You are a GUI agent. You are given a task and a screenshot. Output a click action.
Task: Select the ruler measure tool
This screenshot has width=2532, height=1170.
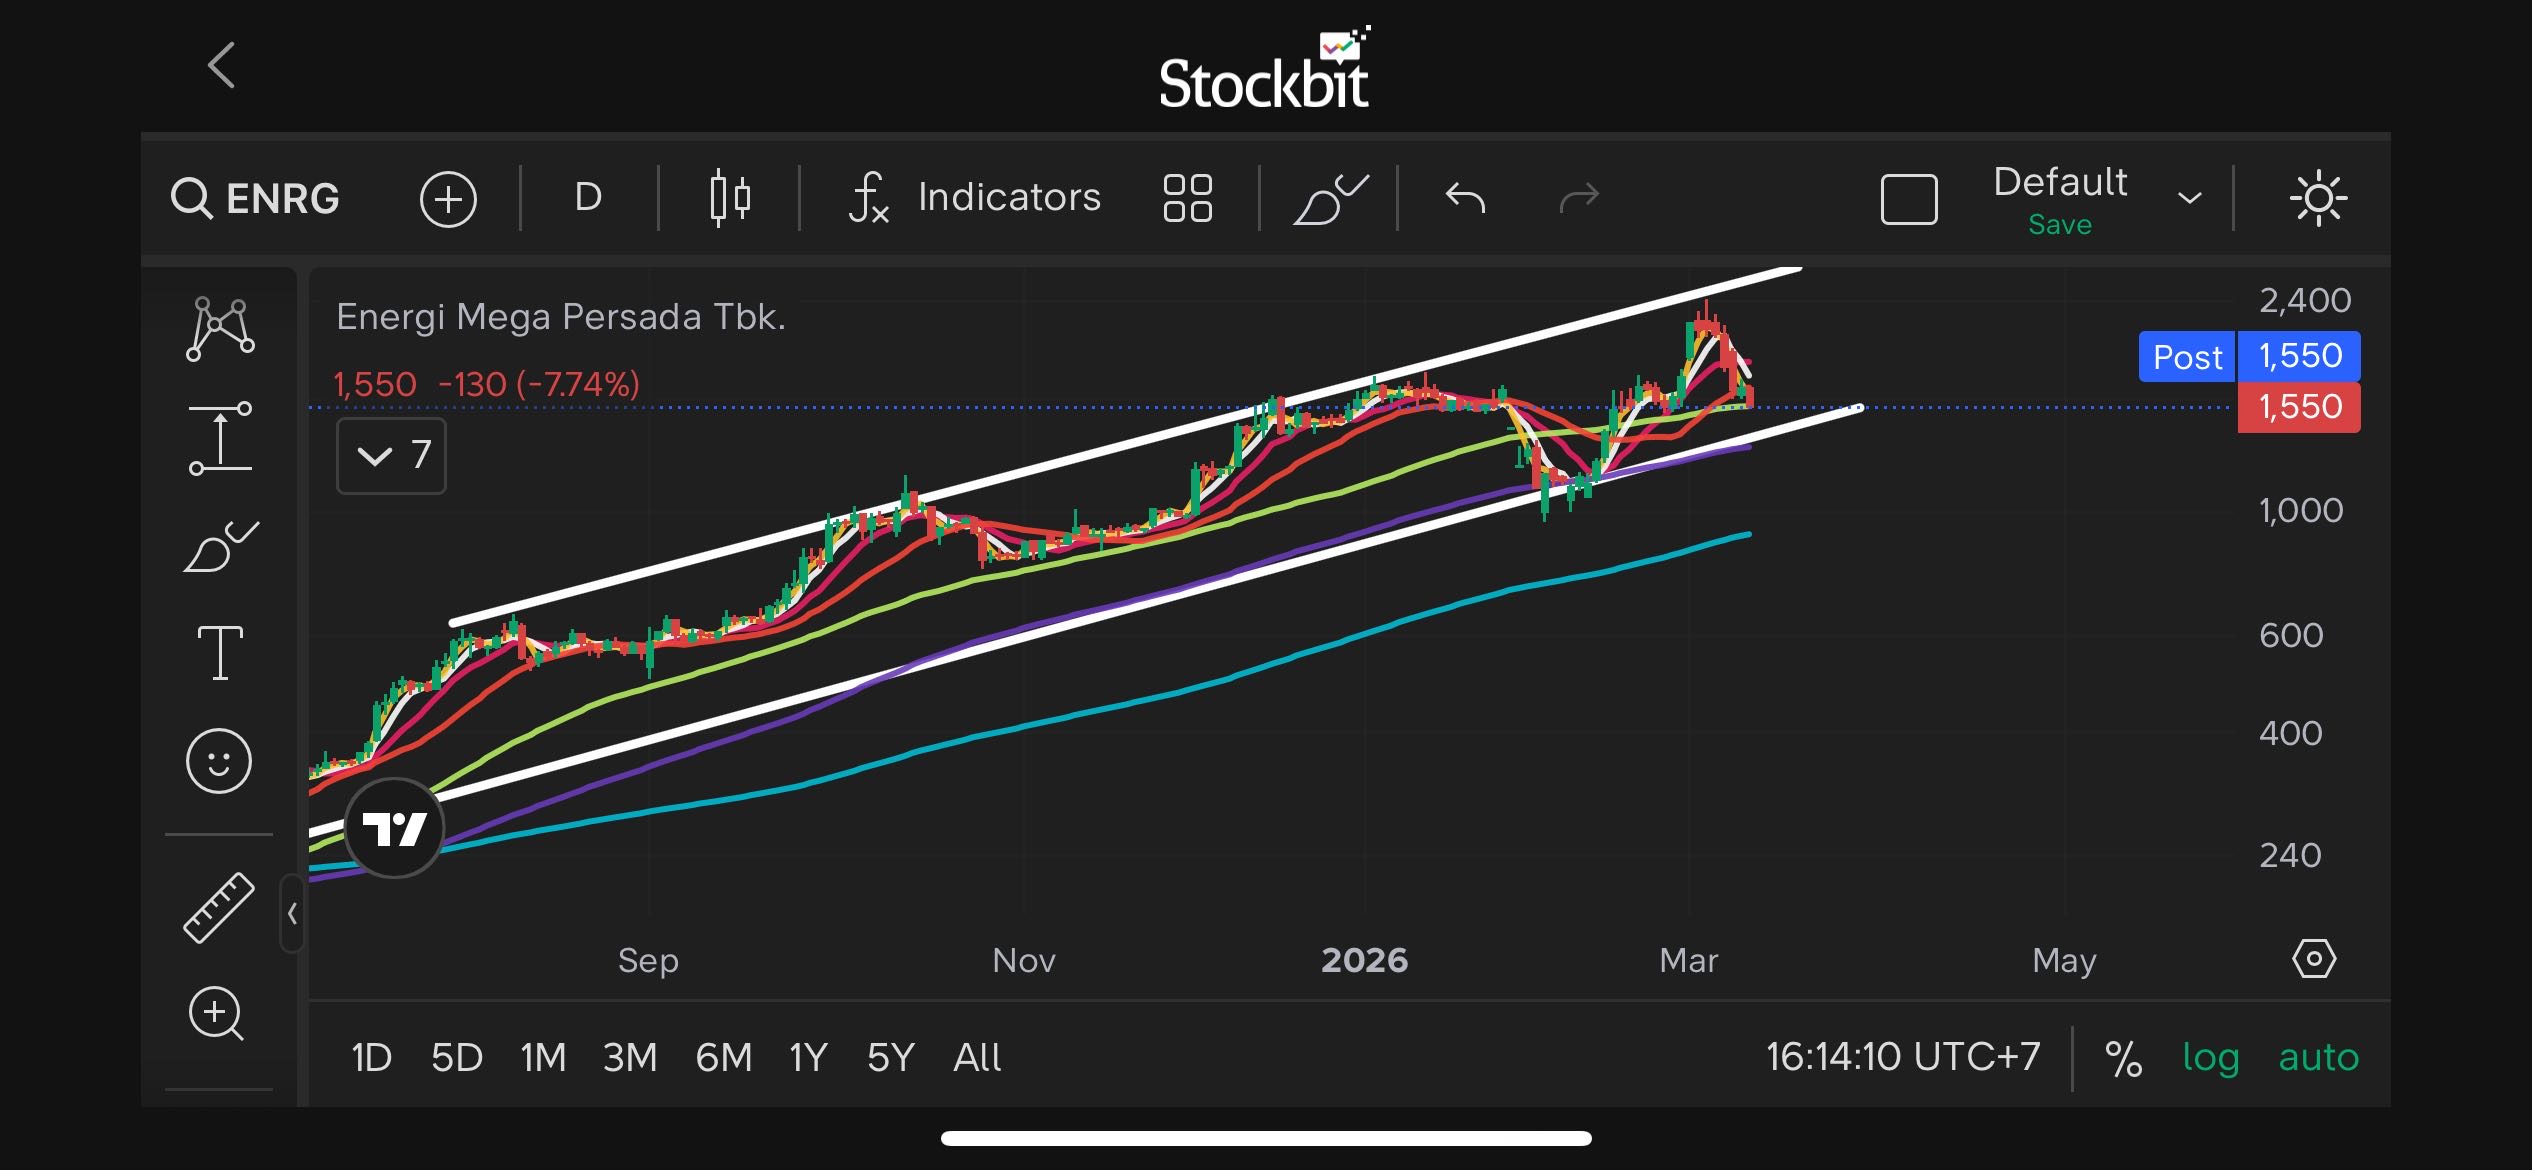(x=219, y=907)
